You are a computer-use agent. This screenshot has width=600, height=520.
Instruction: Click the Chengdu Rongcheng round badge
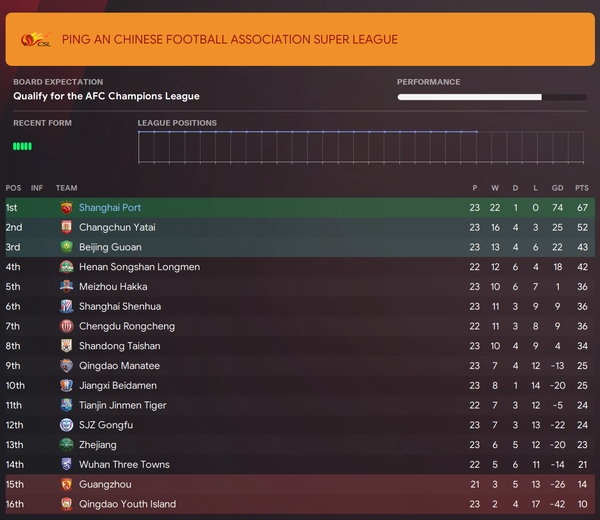coord(66,326)
